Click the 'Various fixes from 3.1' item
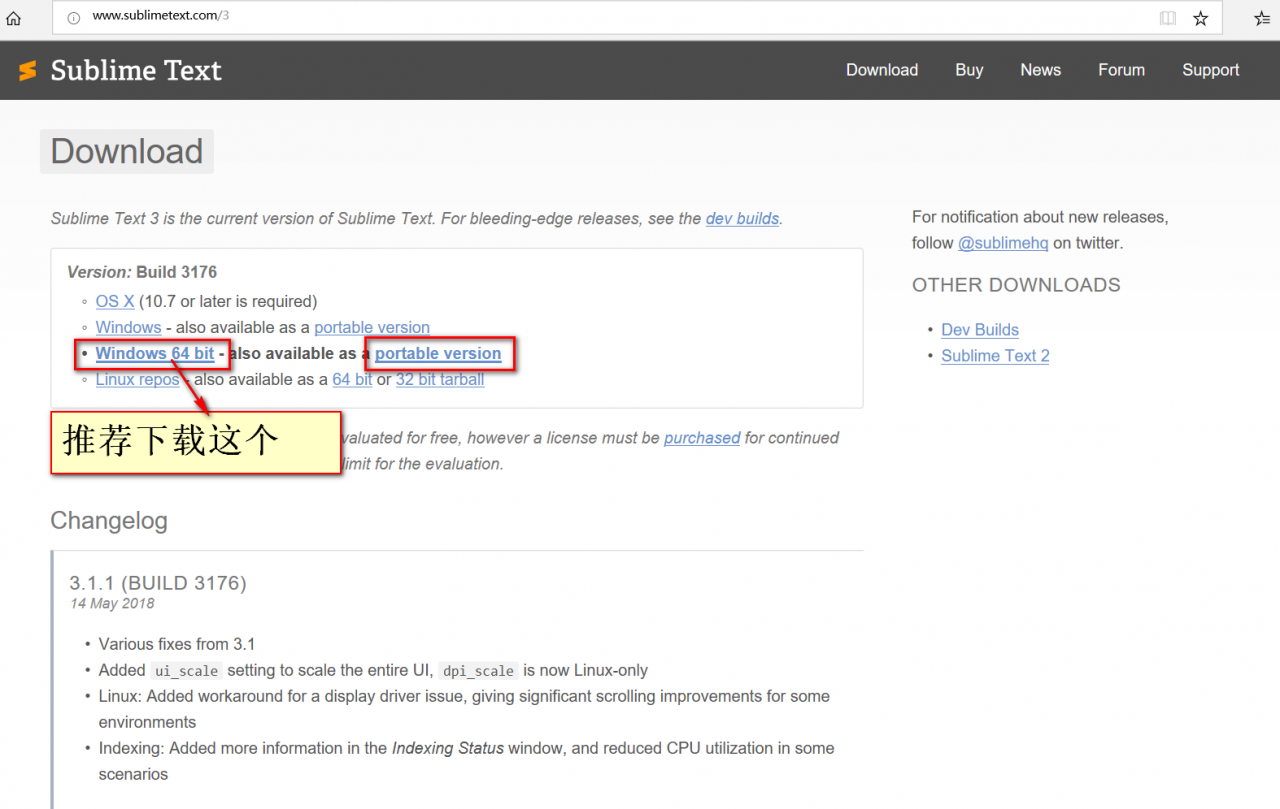Screen dimensions: 1280x809 pyautogui.click(x=177, y=644)
